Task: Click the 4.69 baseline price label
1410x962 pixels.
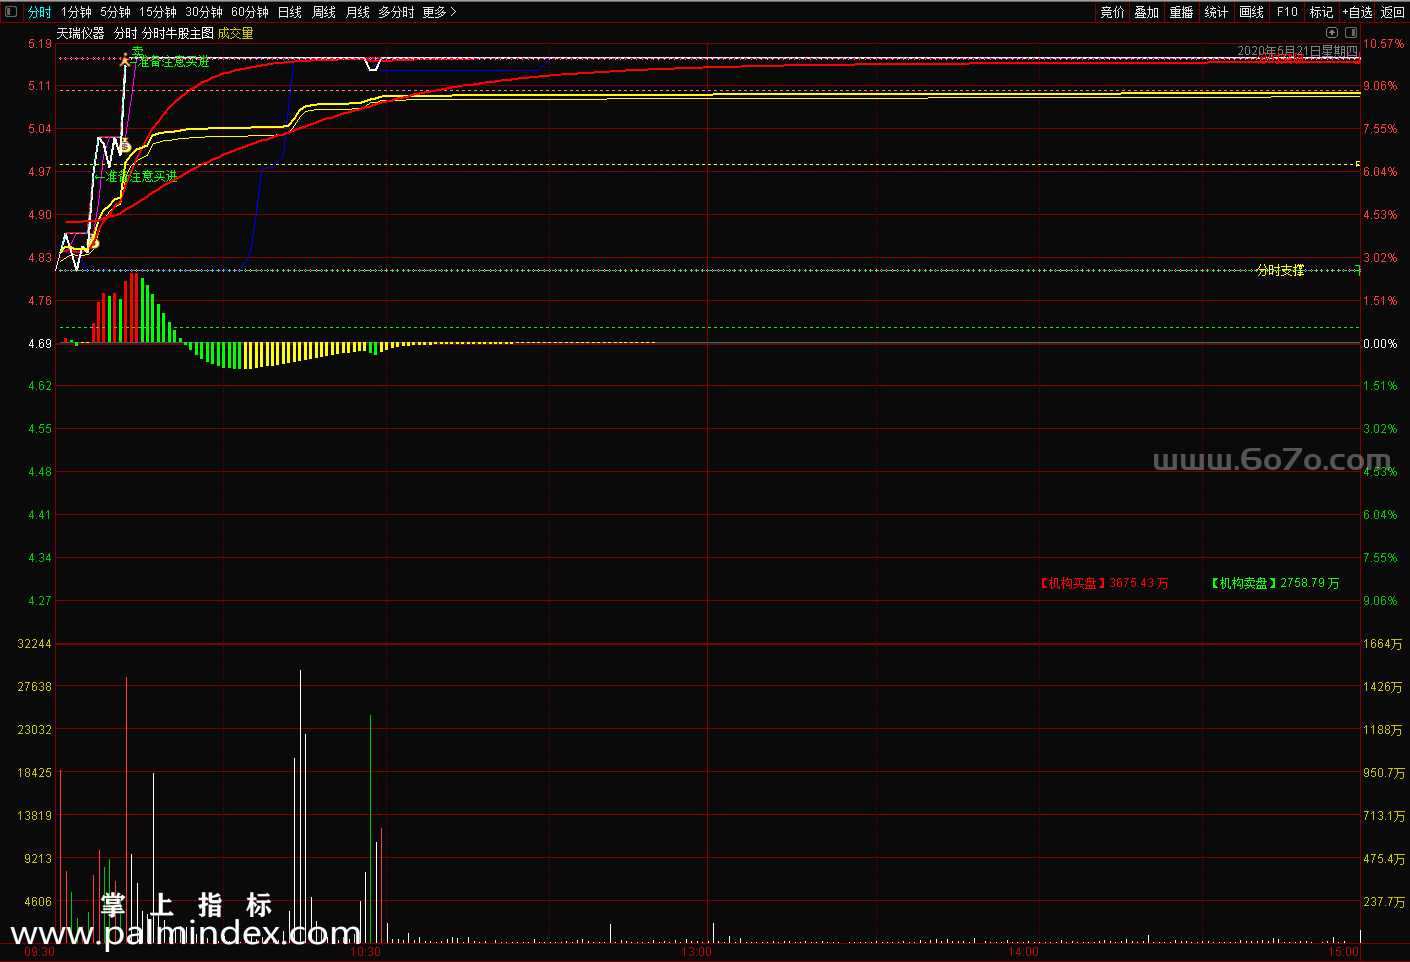Action: tap(40, 343)
